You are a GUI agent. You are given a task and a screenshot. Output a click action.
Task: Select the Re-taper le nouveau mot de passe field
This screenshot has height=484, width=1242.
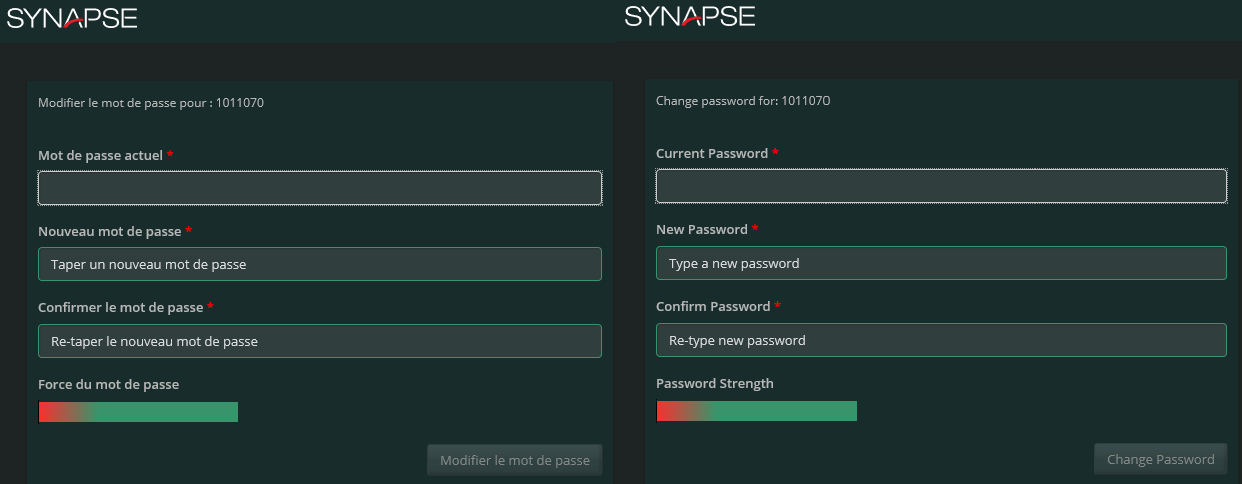coord(320,341)
